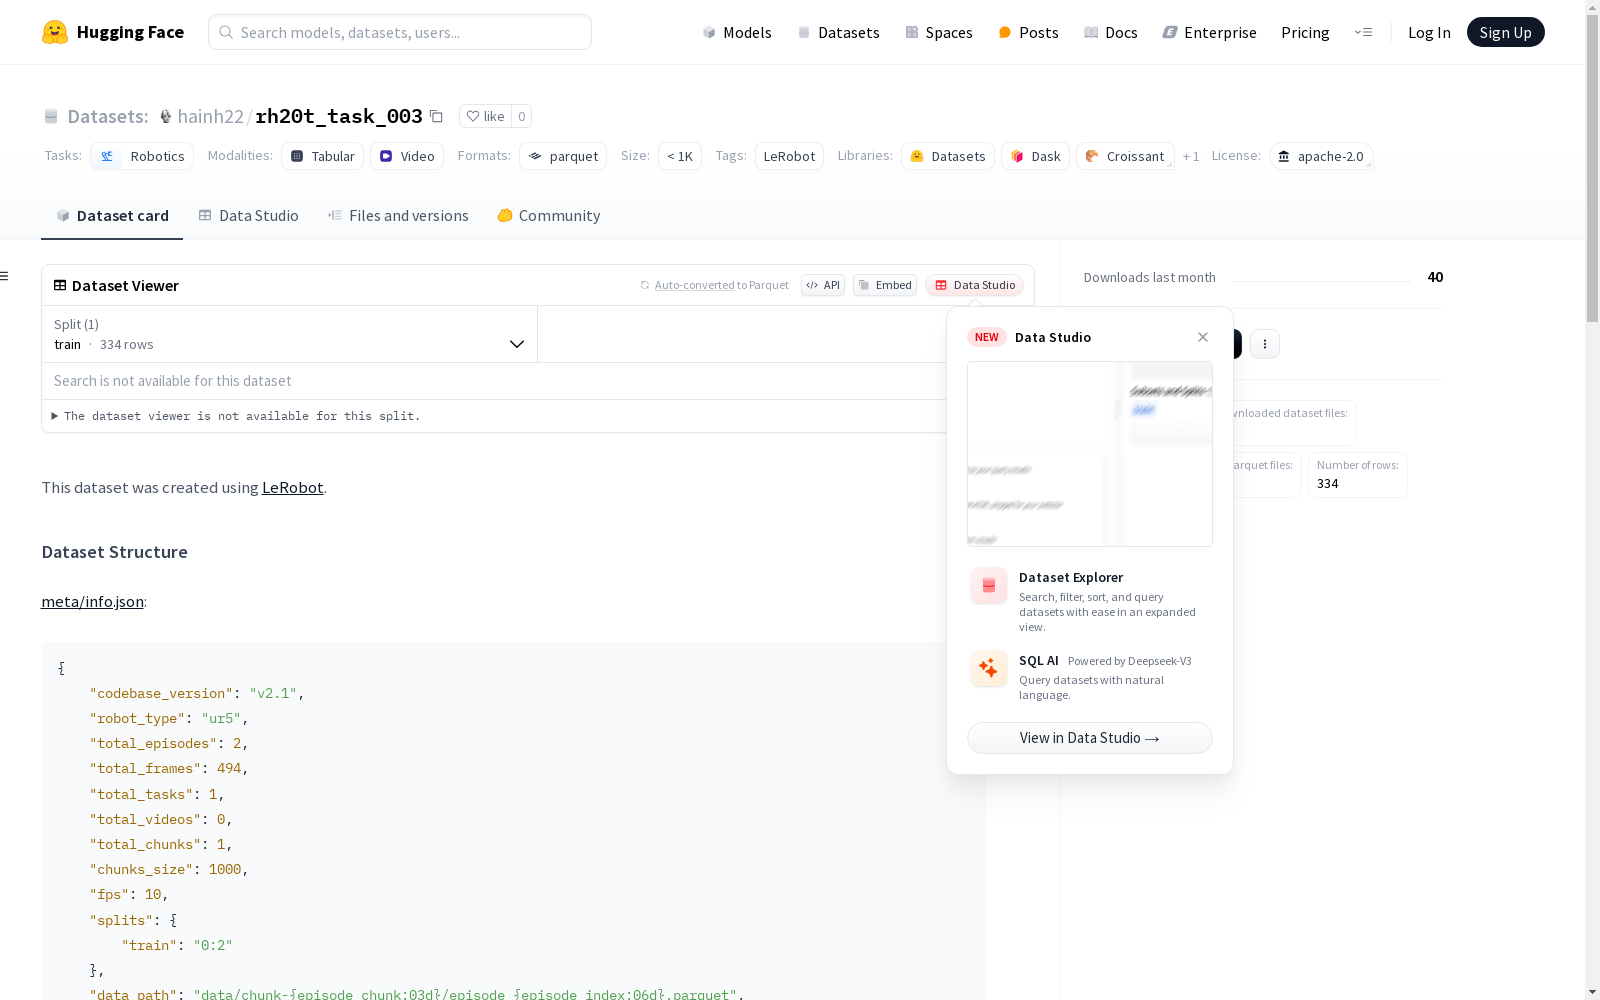1600x1000 pixels.
Task: Click the Dask library tag
Action: point(1036,156)
